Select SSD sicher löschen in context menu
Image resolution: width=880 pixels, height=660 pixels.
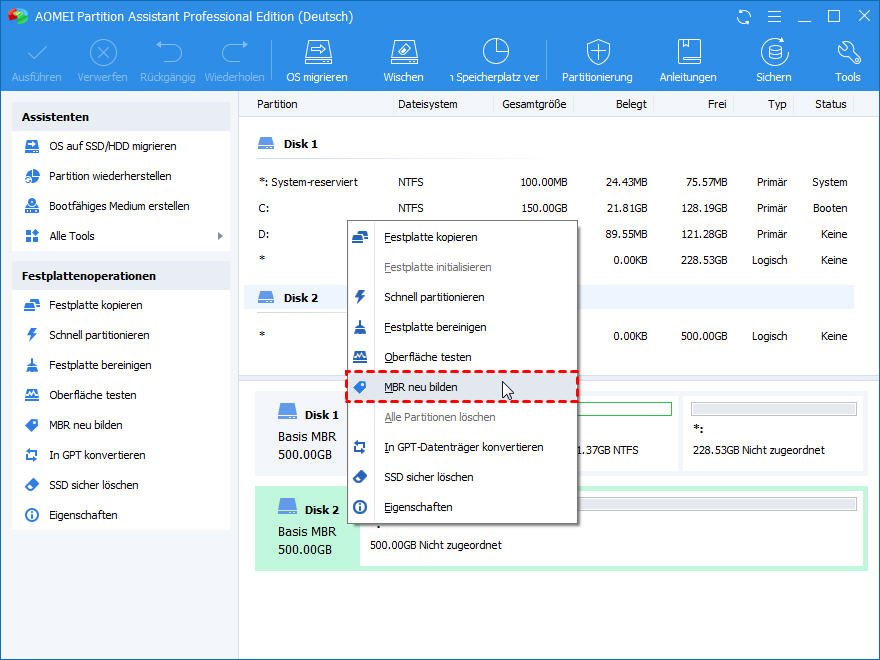point(462,477)
